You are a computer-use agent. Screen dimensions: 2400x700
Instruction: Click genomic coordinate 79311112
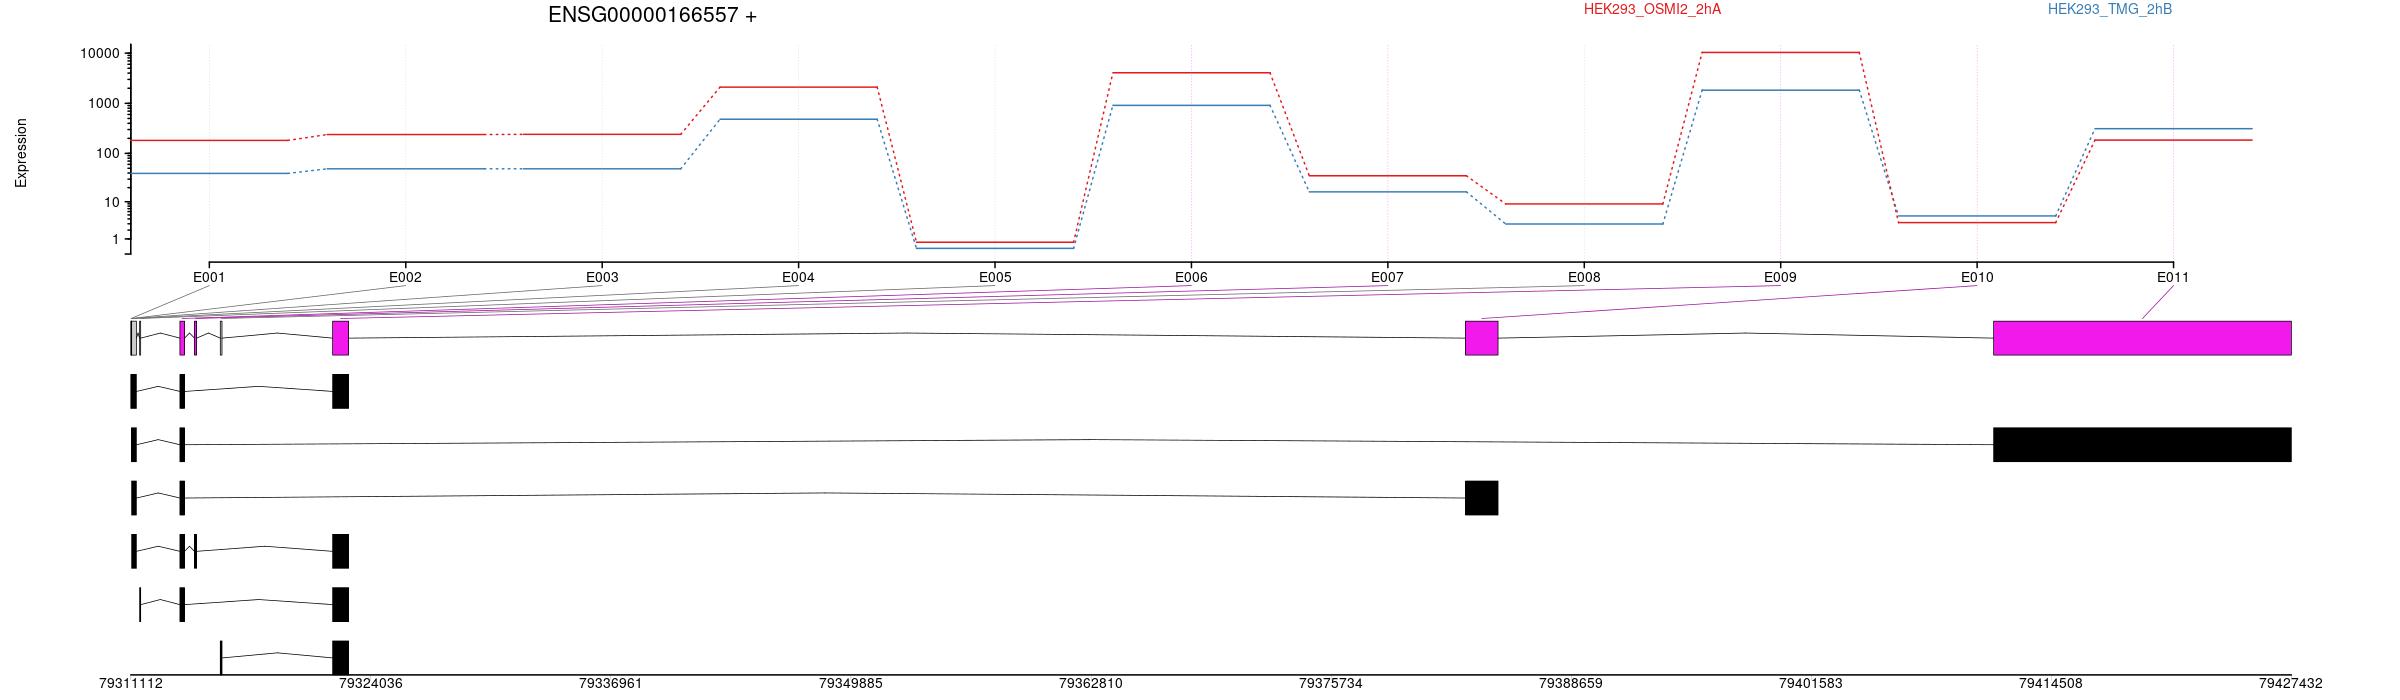(131, 684)
